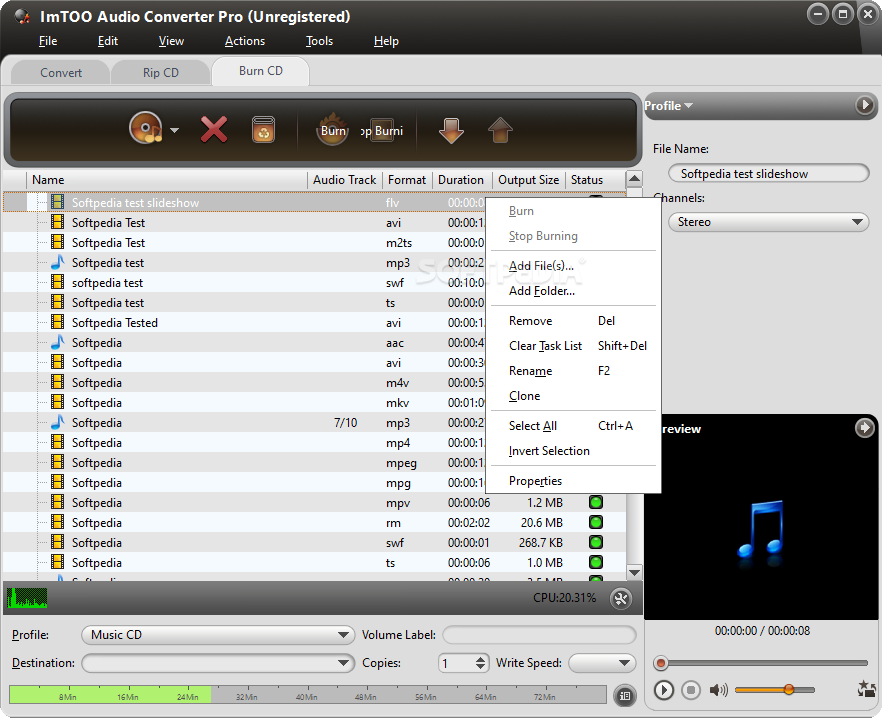
Task: Choose Rename in context menu
Action: point(573,371)
